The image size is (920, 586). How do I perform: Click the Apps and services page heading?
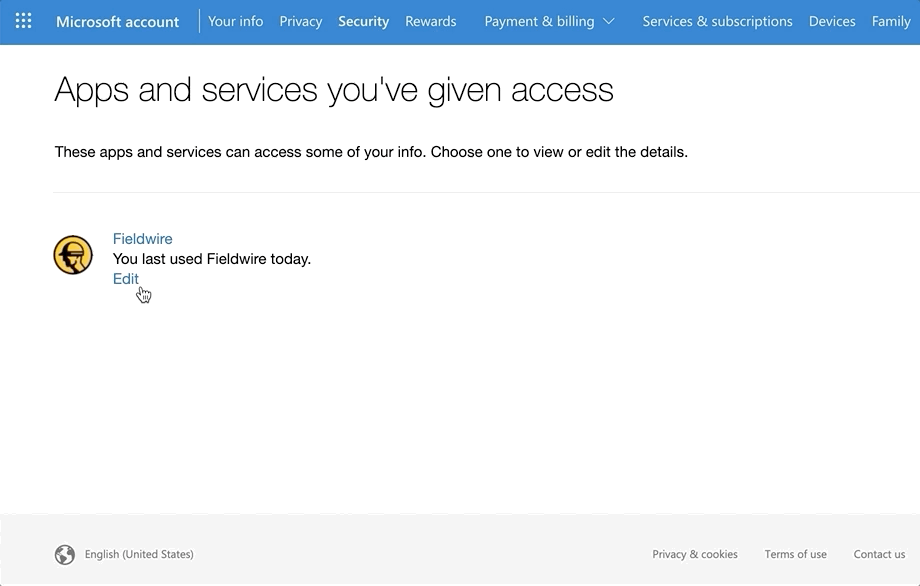coord(333,90)
